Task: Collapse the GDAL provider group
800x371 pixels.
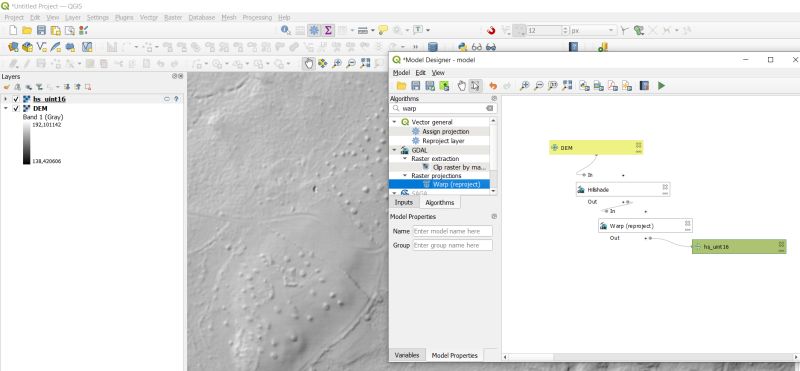Action: coord(394,150)
